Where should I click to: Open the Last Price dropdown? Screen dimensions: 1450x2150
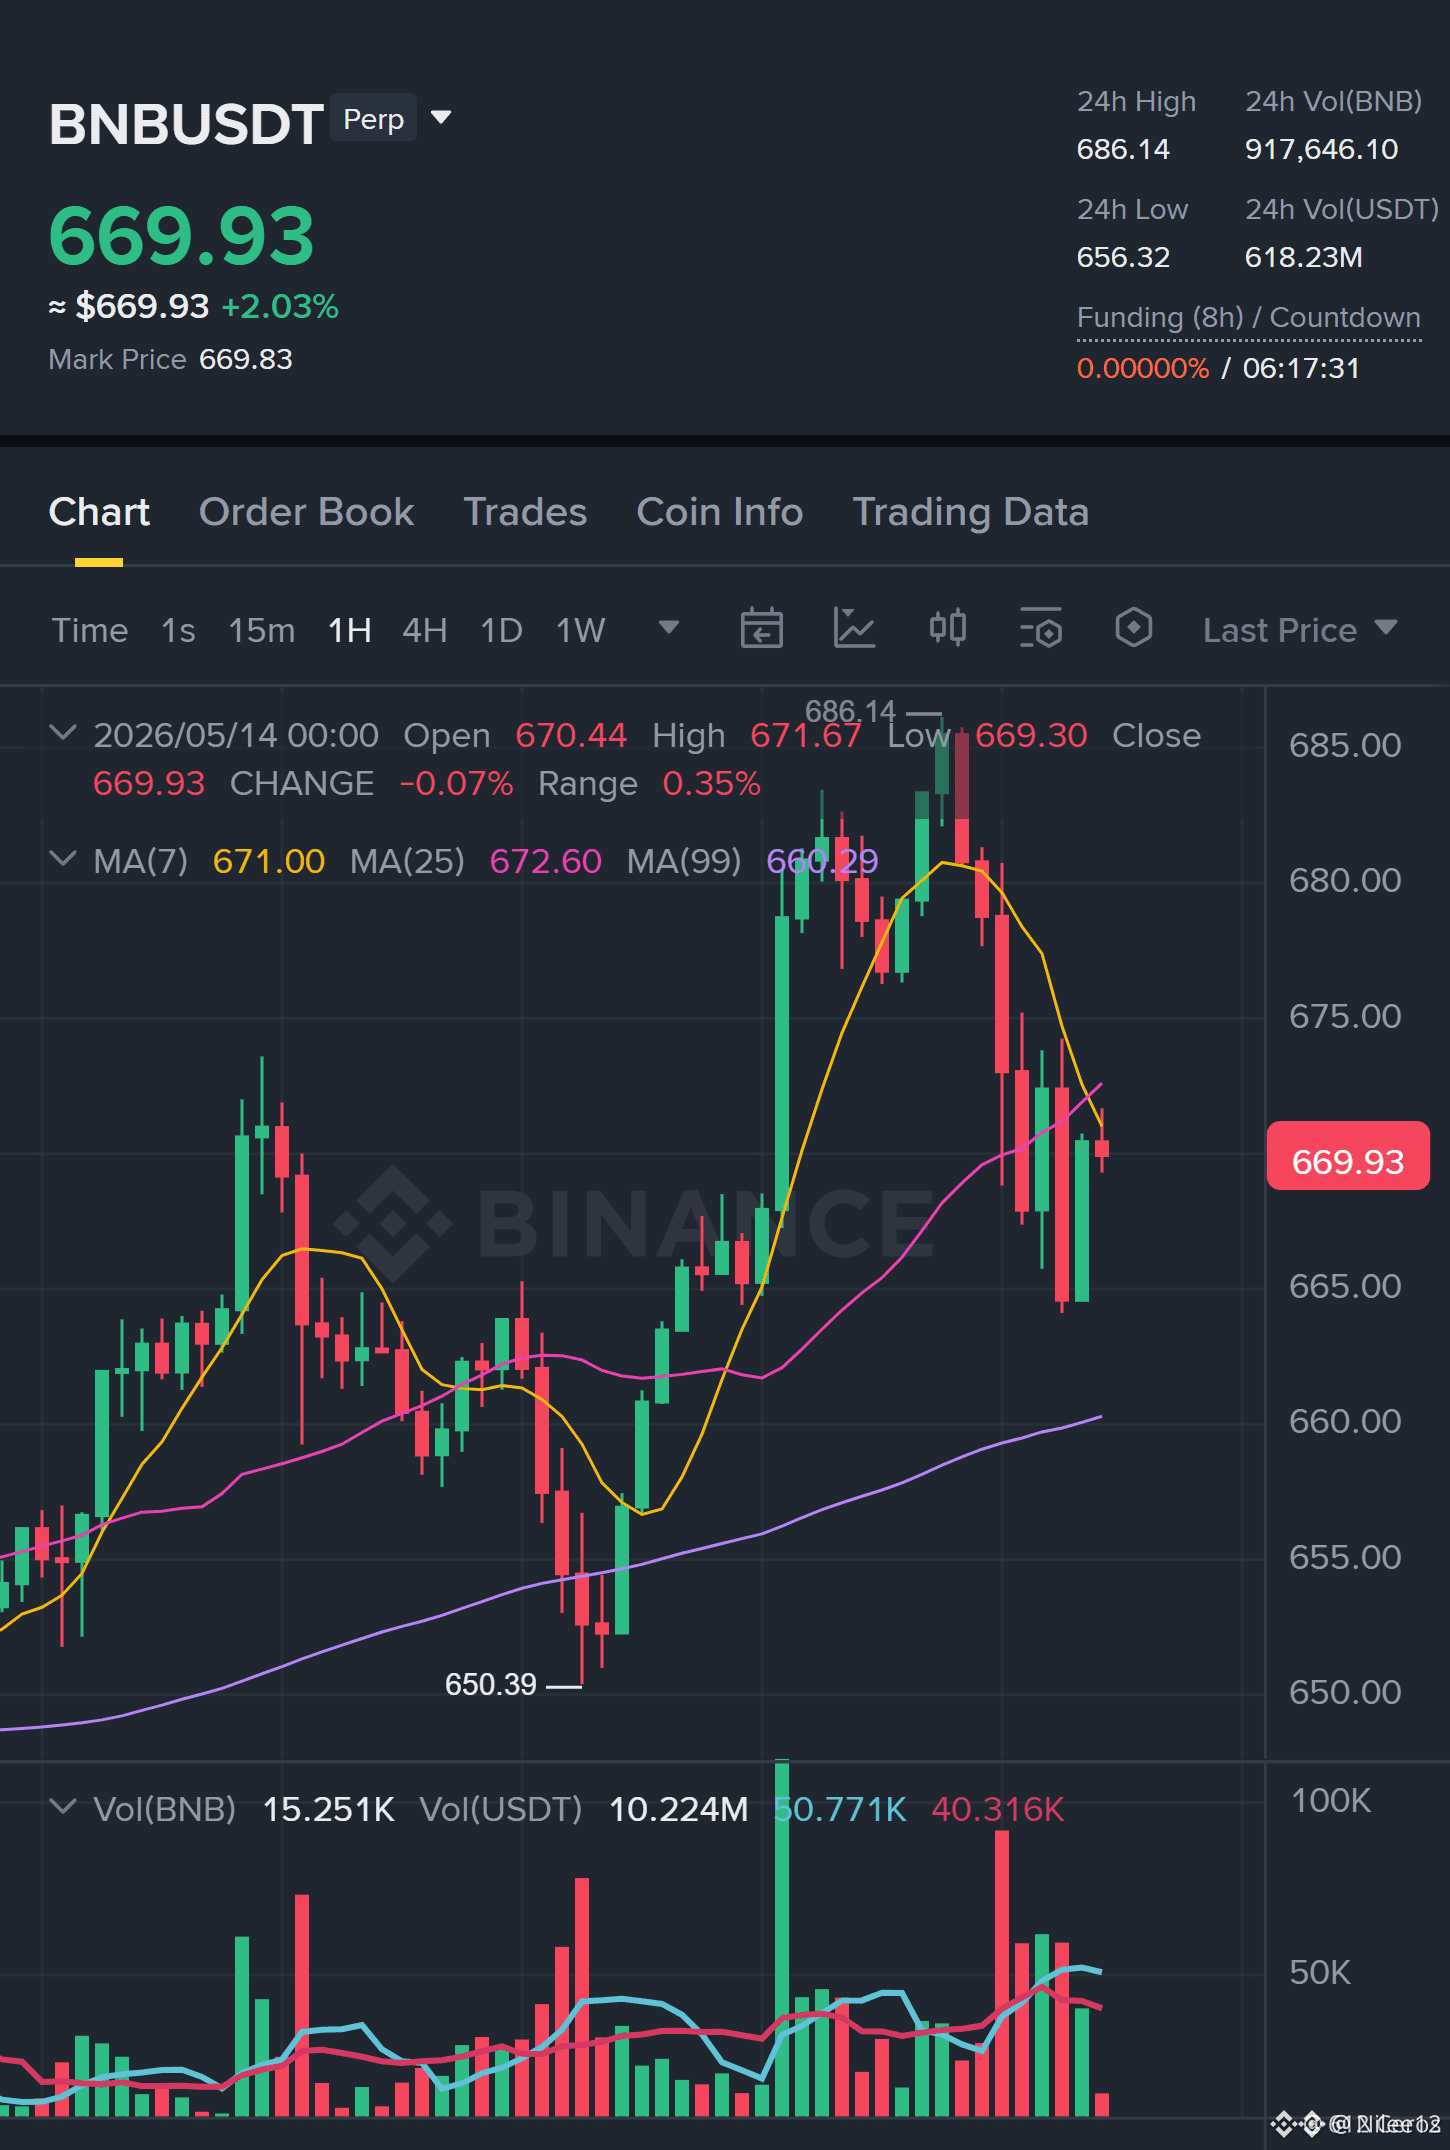pos(1299,630)
